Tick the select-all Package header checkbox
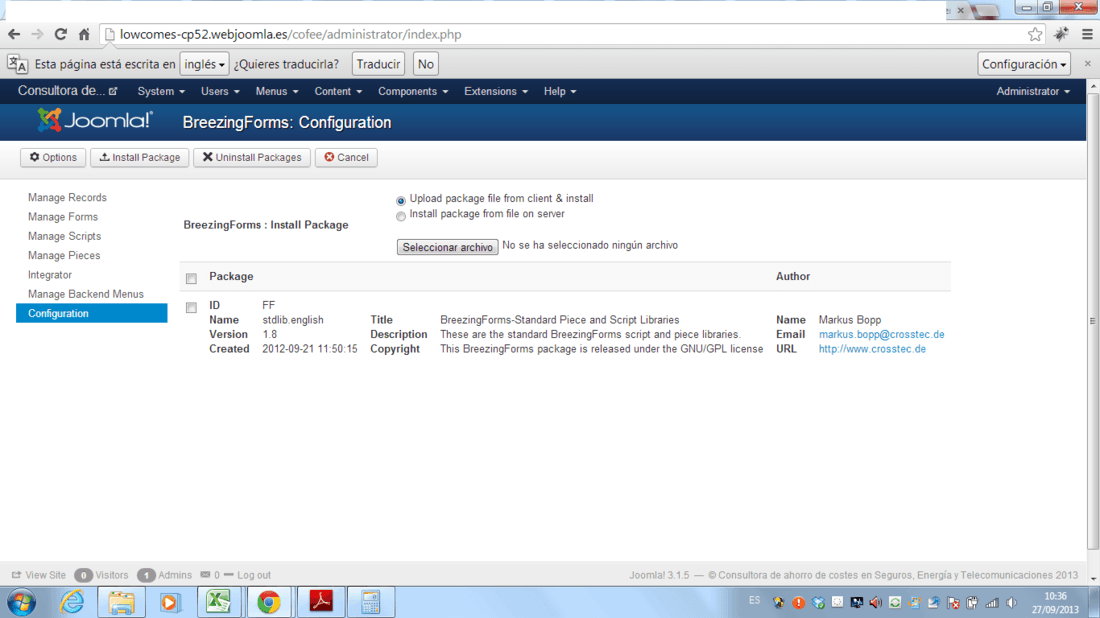The image size is (1100, 618). point(192,278)
